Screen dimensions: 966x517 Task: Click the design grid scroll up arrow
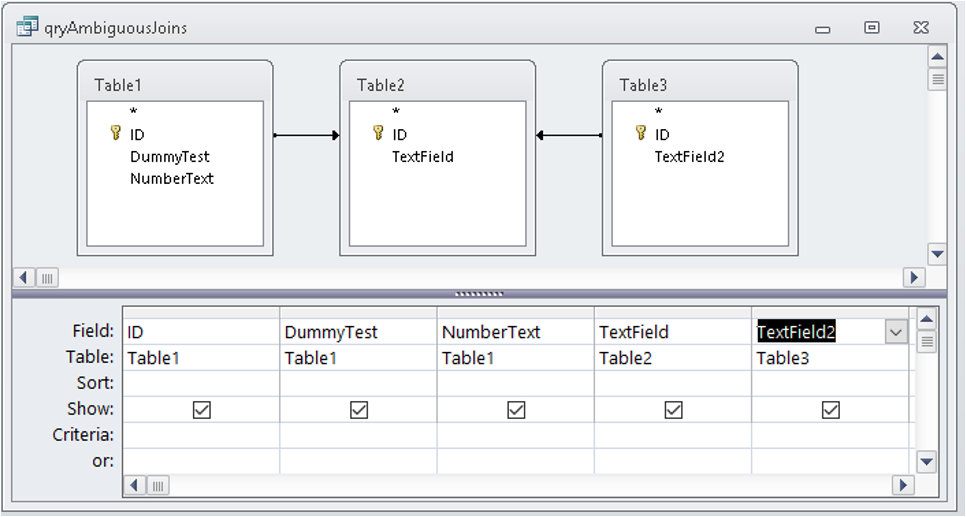(x=927, y=319)
